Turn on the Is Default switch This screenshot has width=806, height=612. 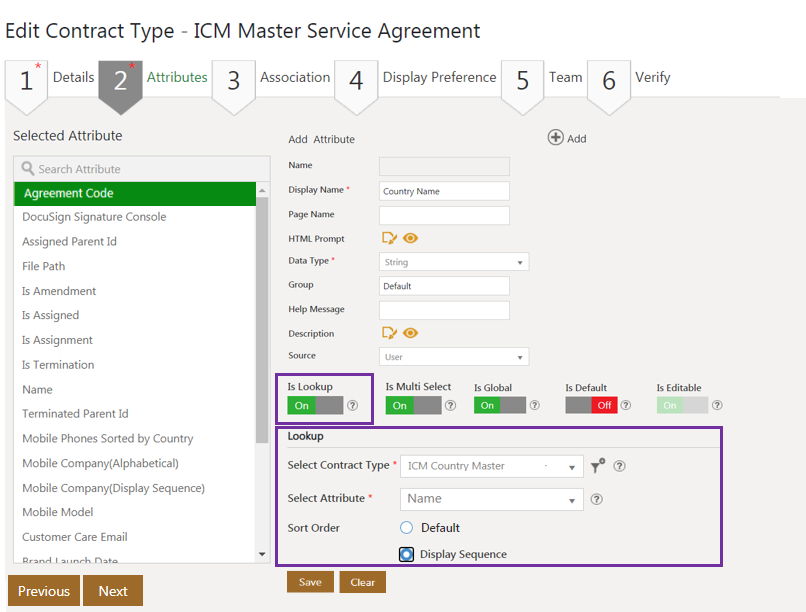coord(590,405)
